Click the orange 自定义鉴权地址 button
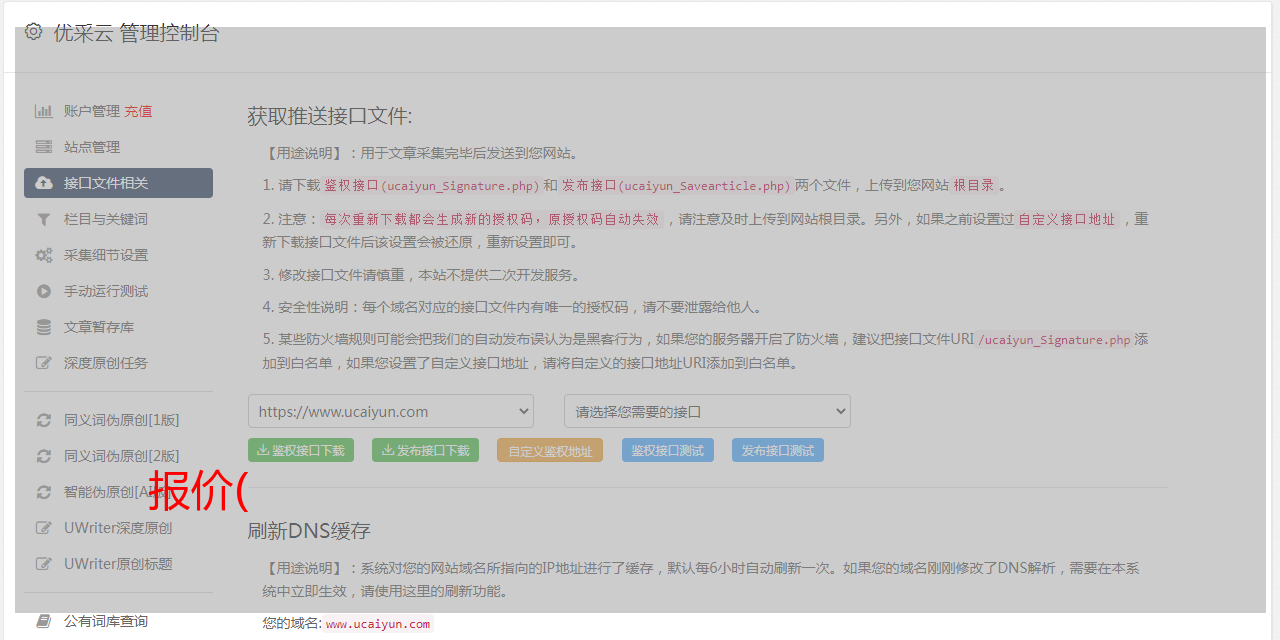The image size is (1280, 640). pyautogui.click(x=550, y=451)
